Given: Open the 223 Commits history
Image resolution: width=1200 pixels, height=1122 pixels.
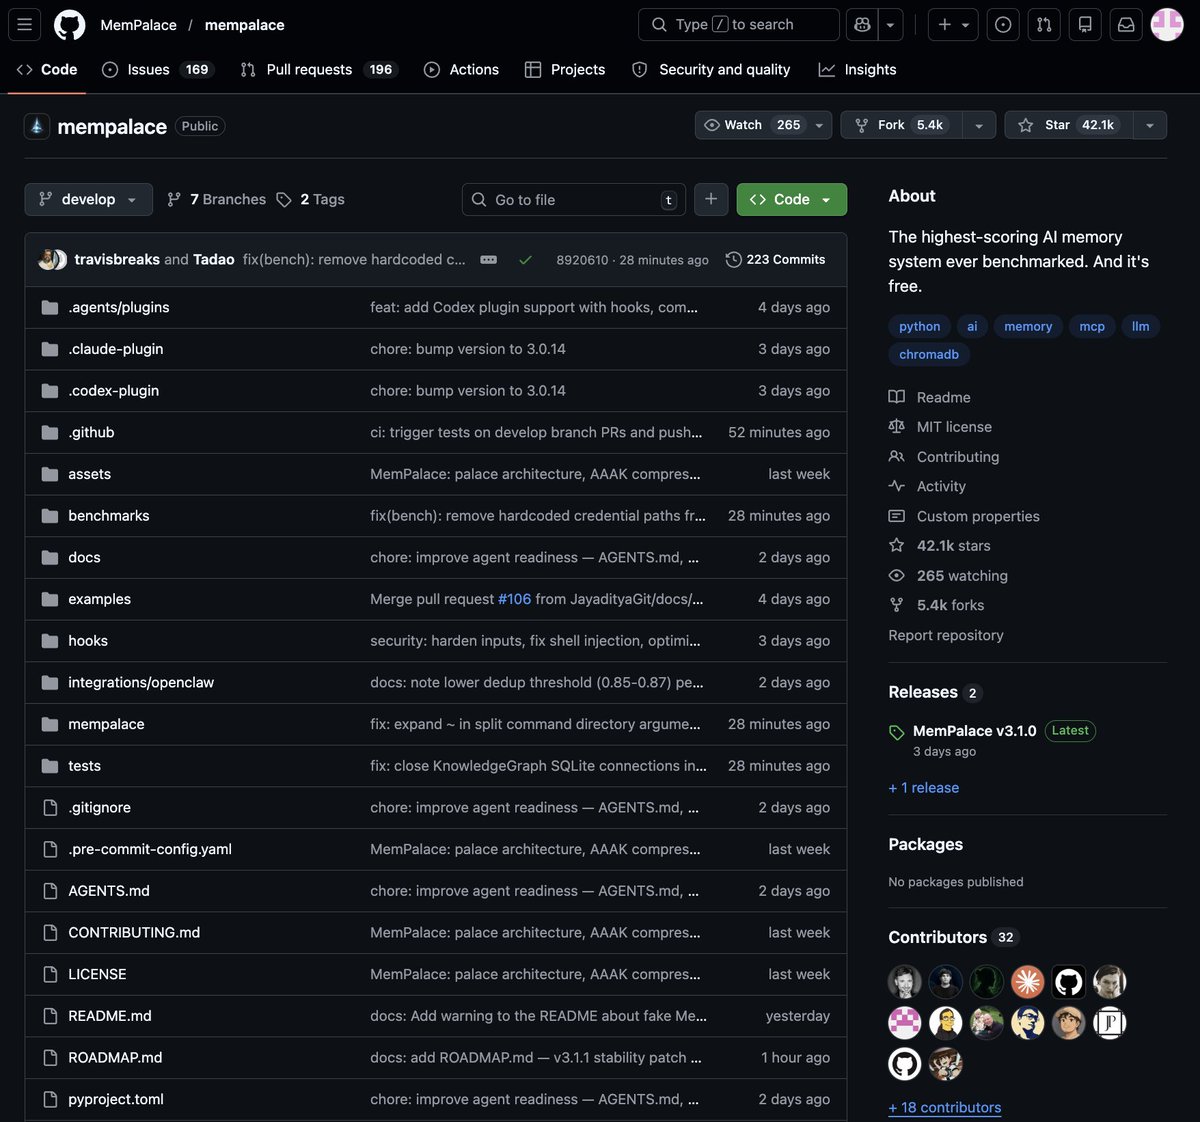Looking at the screenshot, I should (775, 260).
